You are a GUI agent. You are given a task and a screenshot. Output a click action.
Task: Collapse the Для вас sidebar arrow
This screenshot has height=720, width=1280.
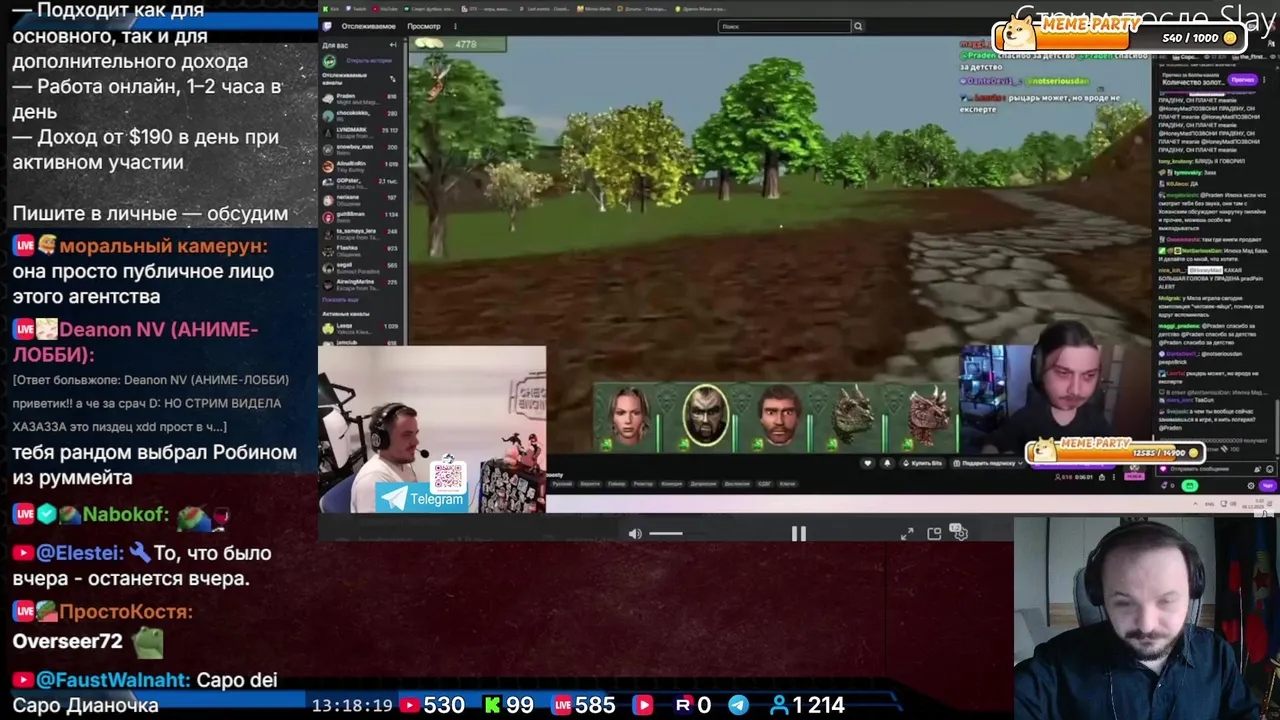[393, 45]
